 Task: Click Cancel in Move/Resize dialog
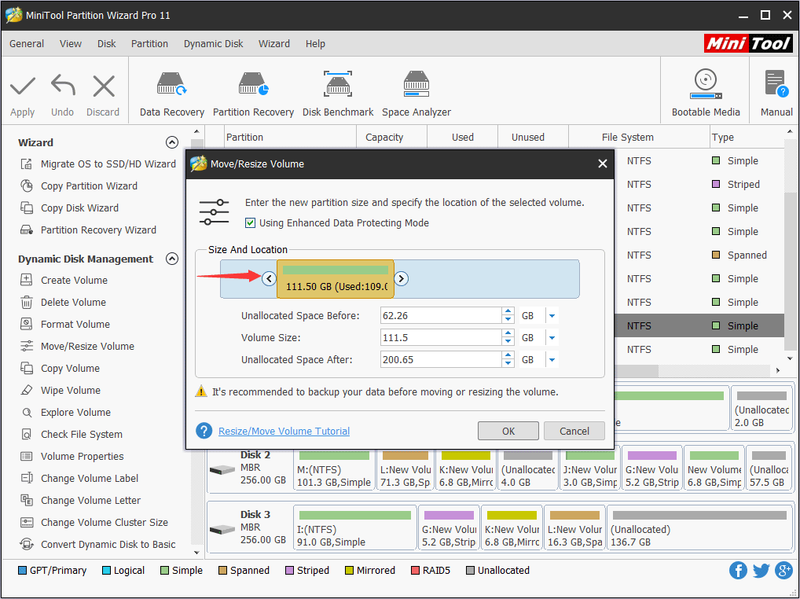(x=574, y=431)
